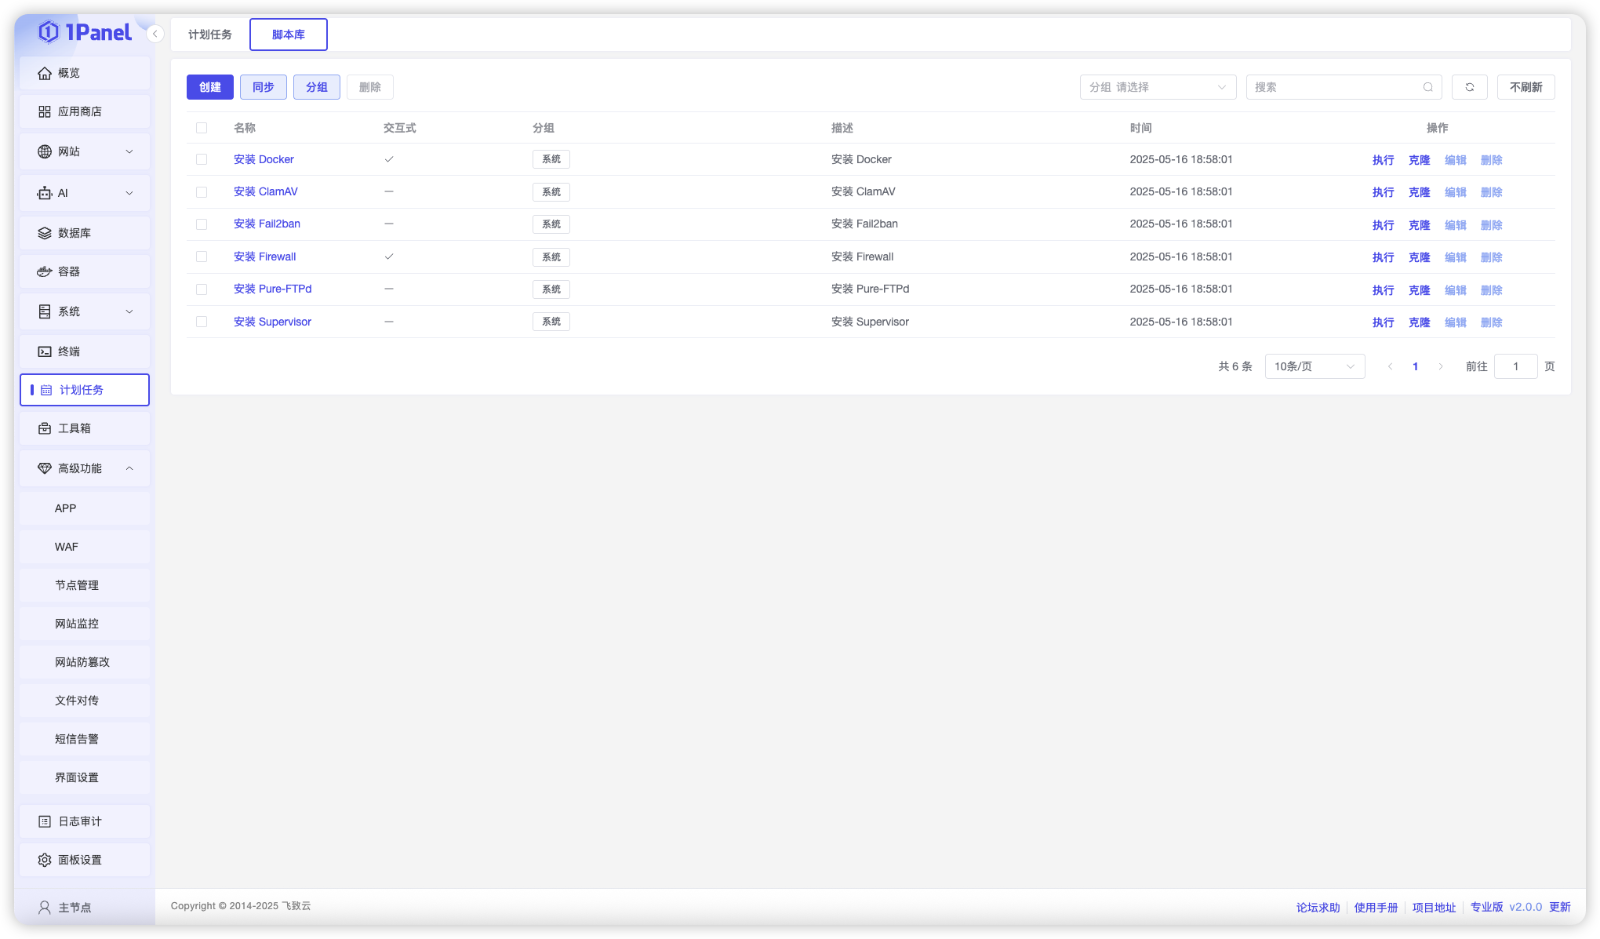The width and height of the screenshot is (1600, 939).
Task: Click the 前往 page number input field
Action: (1516, 366)
